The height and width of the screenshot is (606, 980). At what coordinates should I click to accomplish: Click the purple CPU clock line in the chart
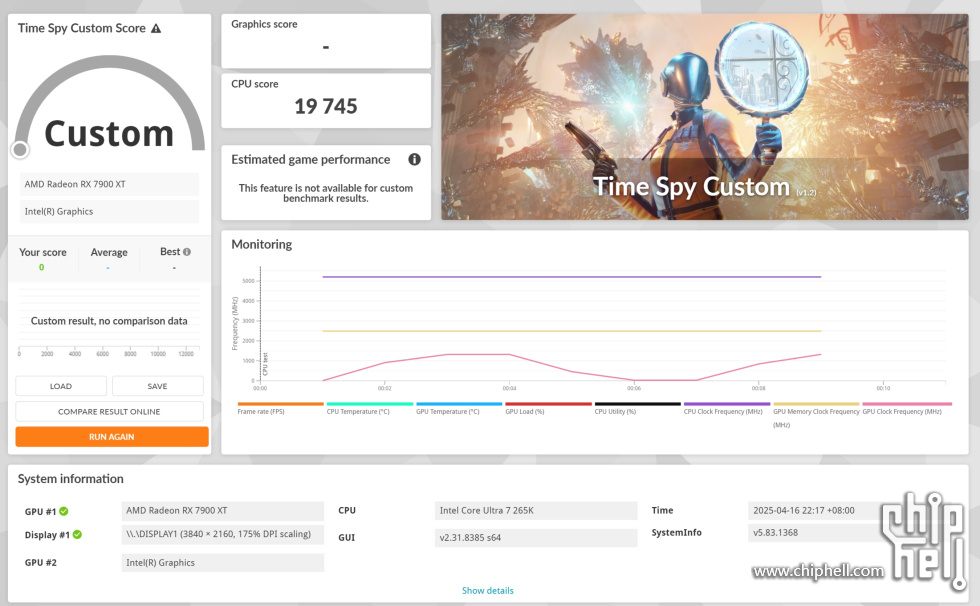coord(571,277)
